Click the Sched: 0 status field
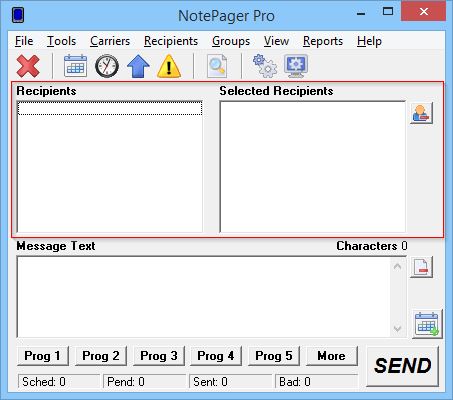453x400 pixels. tap(59, 382)
